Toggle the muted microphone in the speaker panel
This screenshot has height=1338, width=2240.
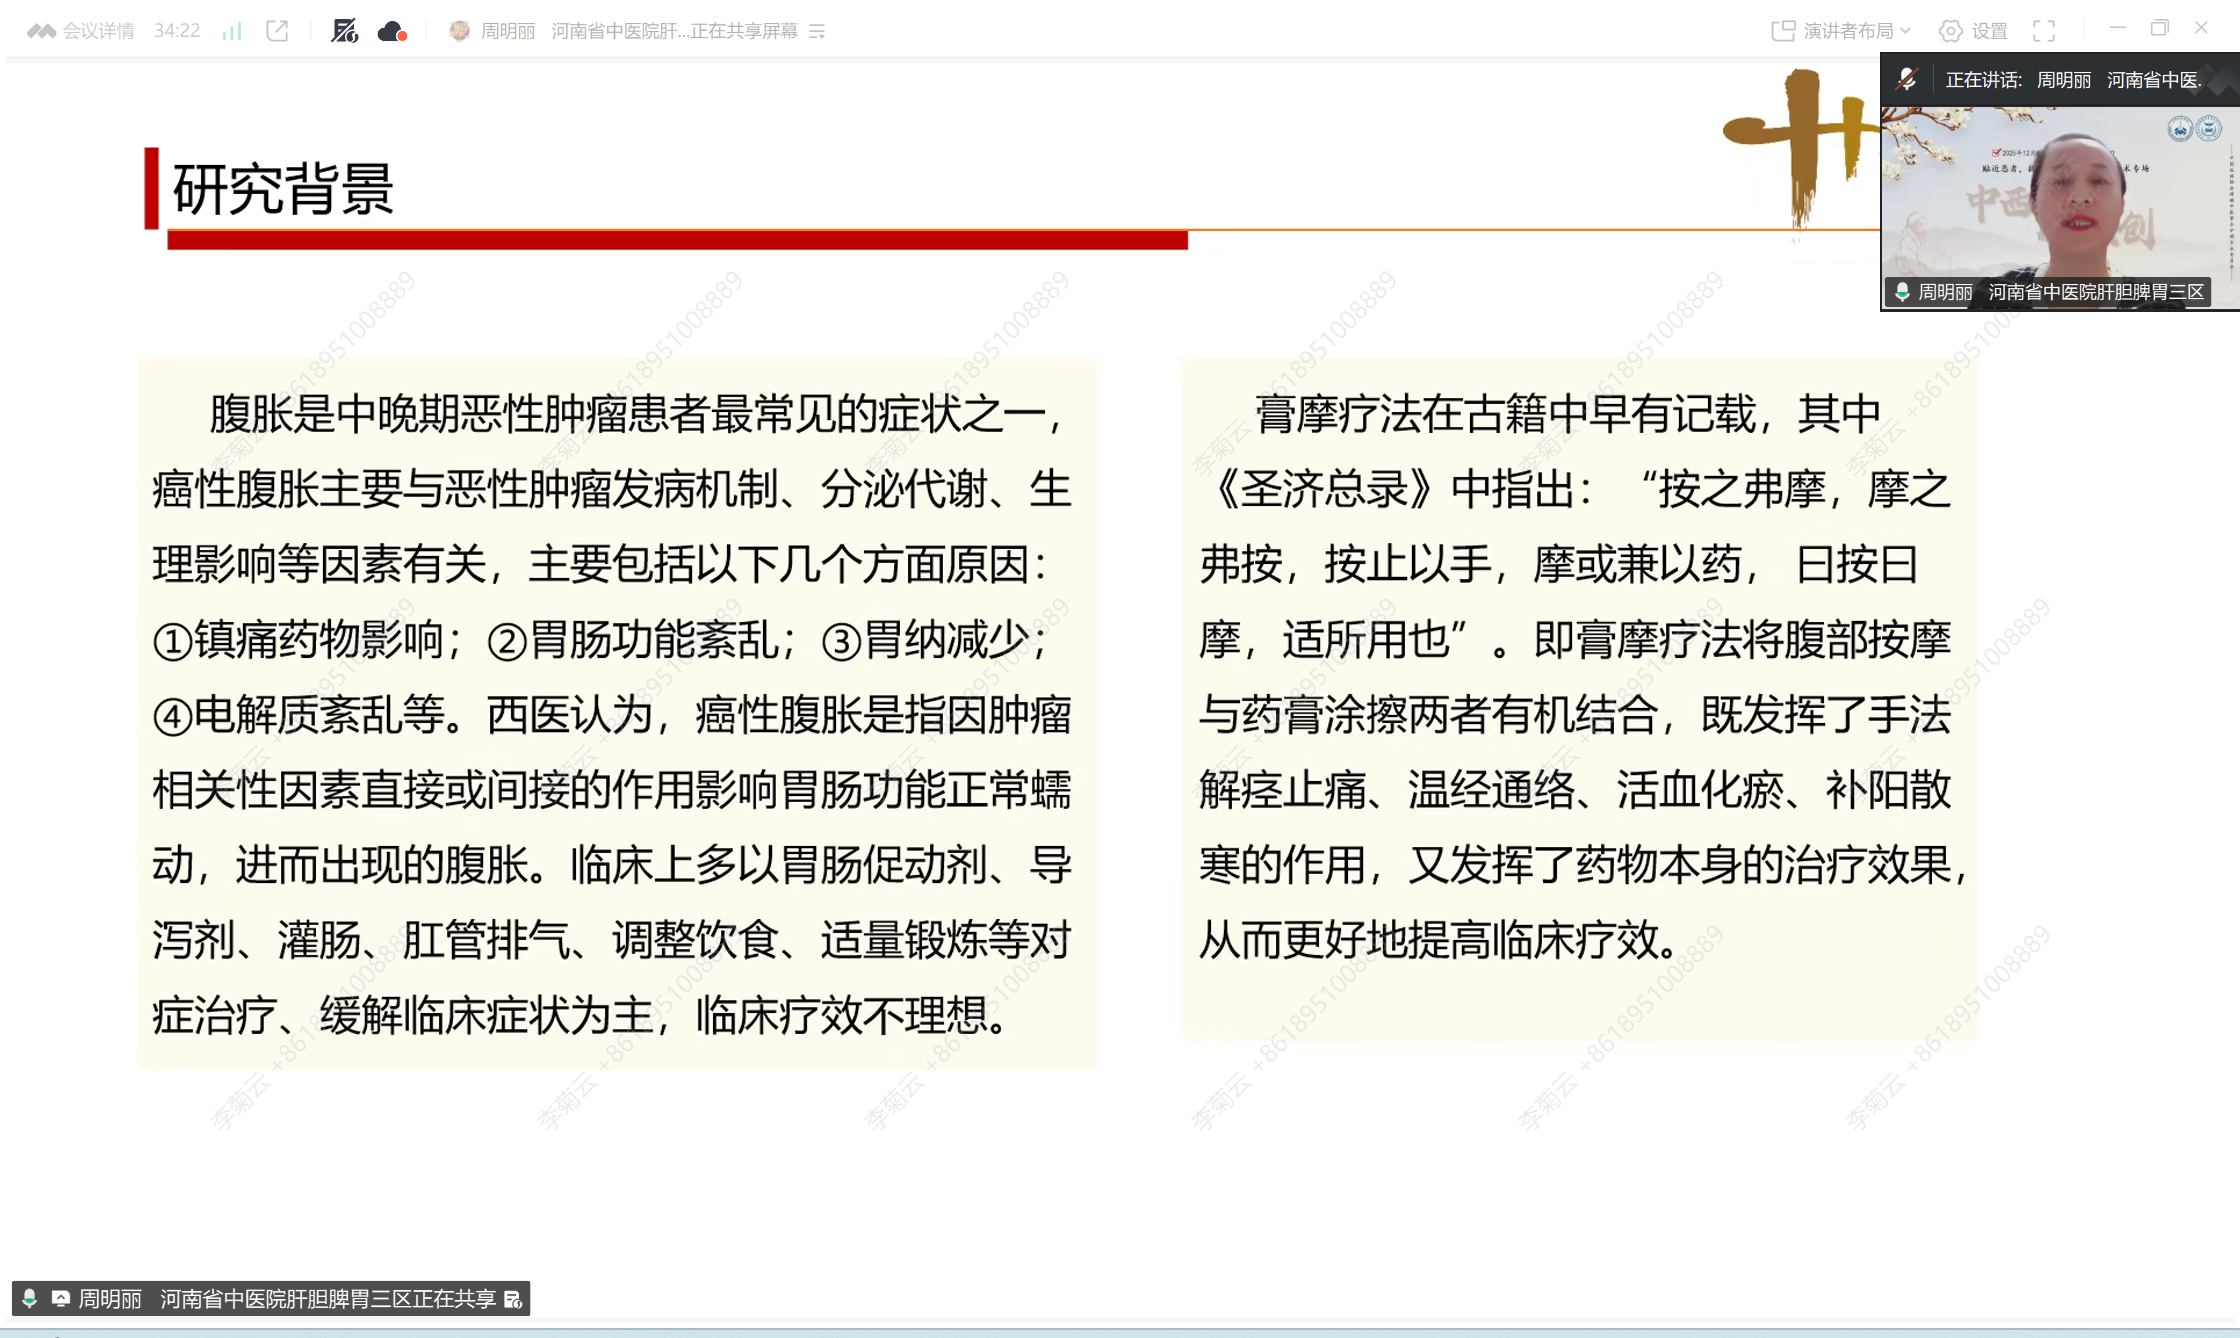point(1907,80)
